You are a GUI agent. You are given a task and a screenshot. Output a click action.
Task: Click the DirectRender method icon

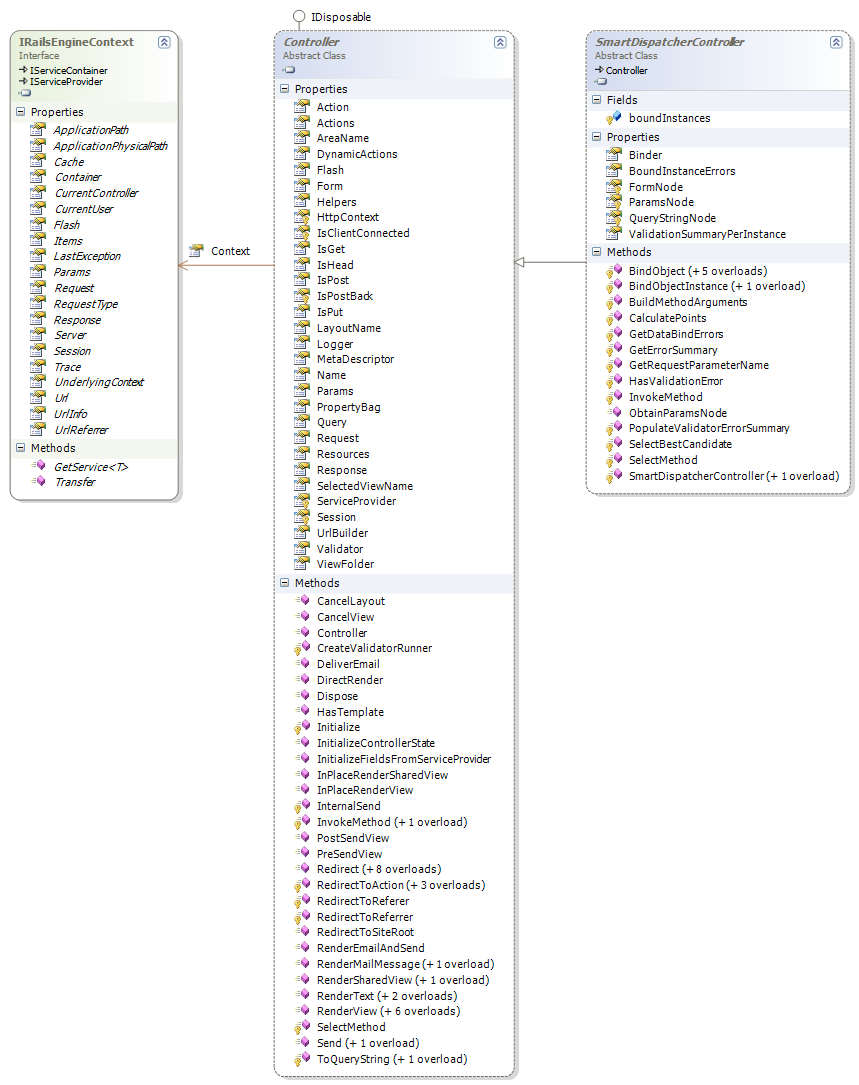click(x=302, y=680)
